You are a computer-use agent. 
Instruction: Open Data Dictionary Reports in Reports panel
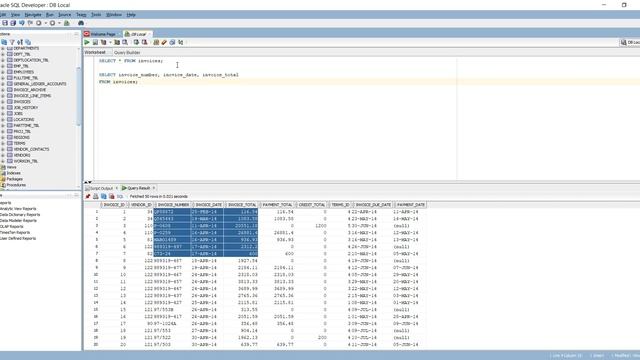pos(20,215)
